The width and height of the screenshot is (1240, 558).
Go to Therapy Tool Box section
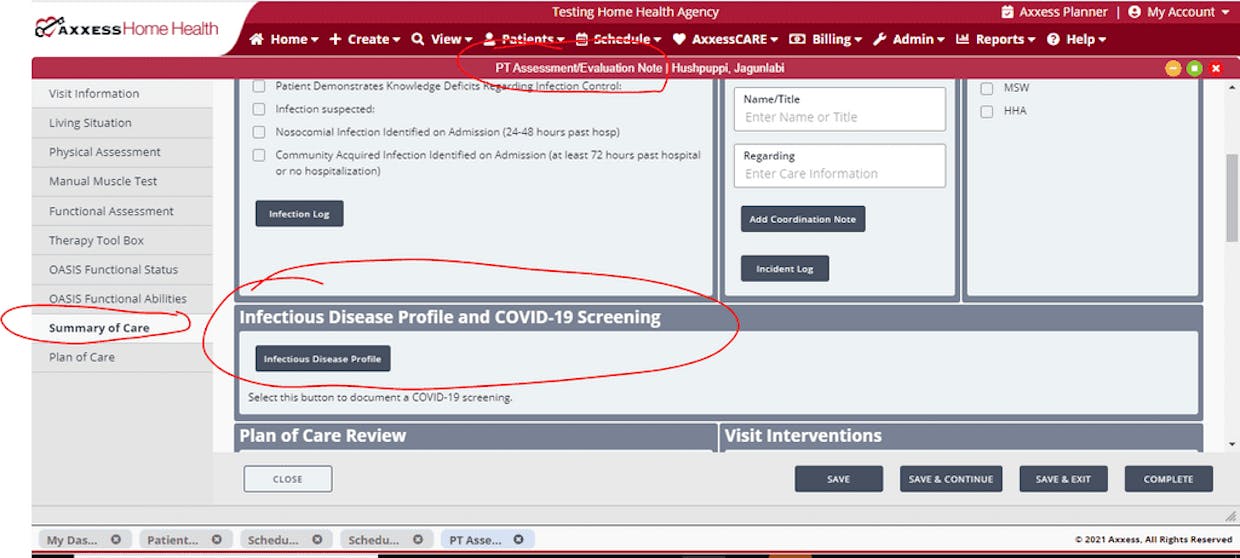[x=122, y=240]
